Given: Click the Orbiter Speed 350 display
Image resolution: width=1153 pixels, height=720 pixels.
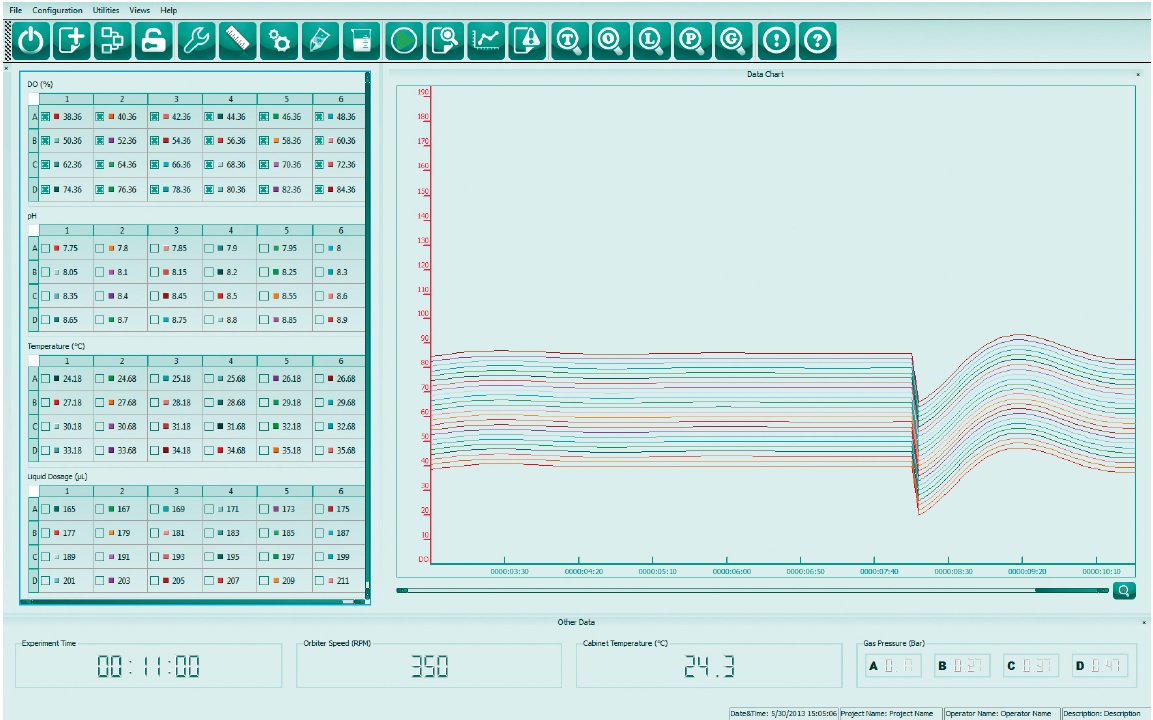Looking at the screenshot, I should (429, 666).
